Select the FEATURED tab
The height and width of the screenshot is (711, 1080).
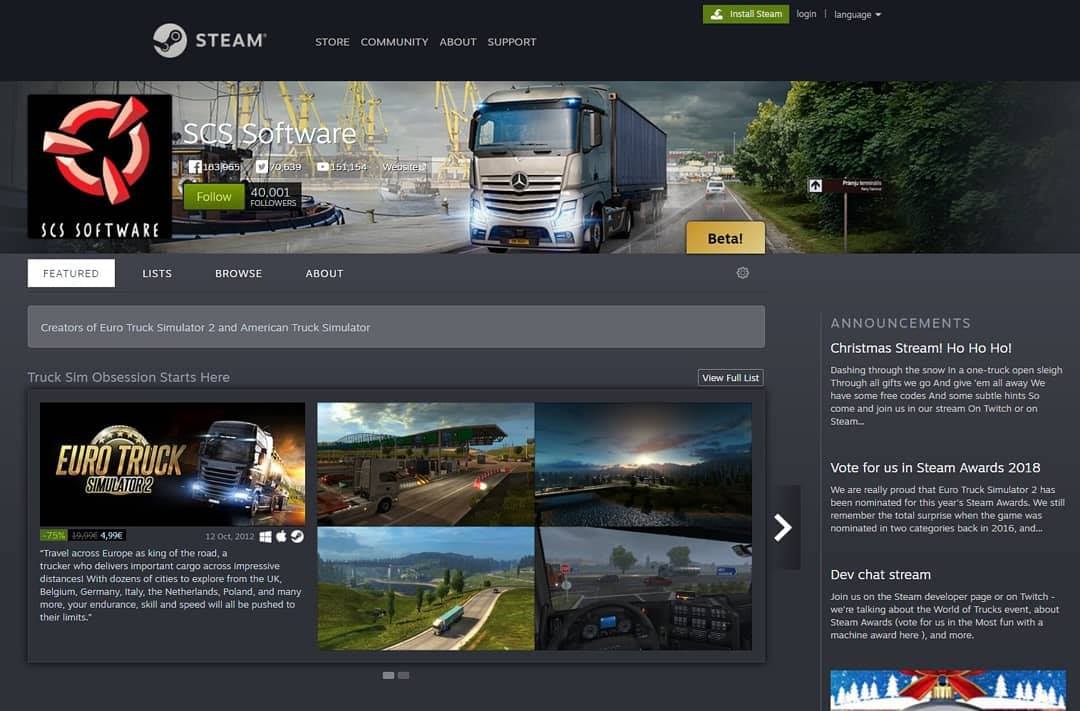click(x=71, y=274)
